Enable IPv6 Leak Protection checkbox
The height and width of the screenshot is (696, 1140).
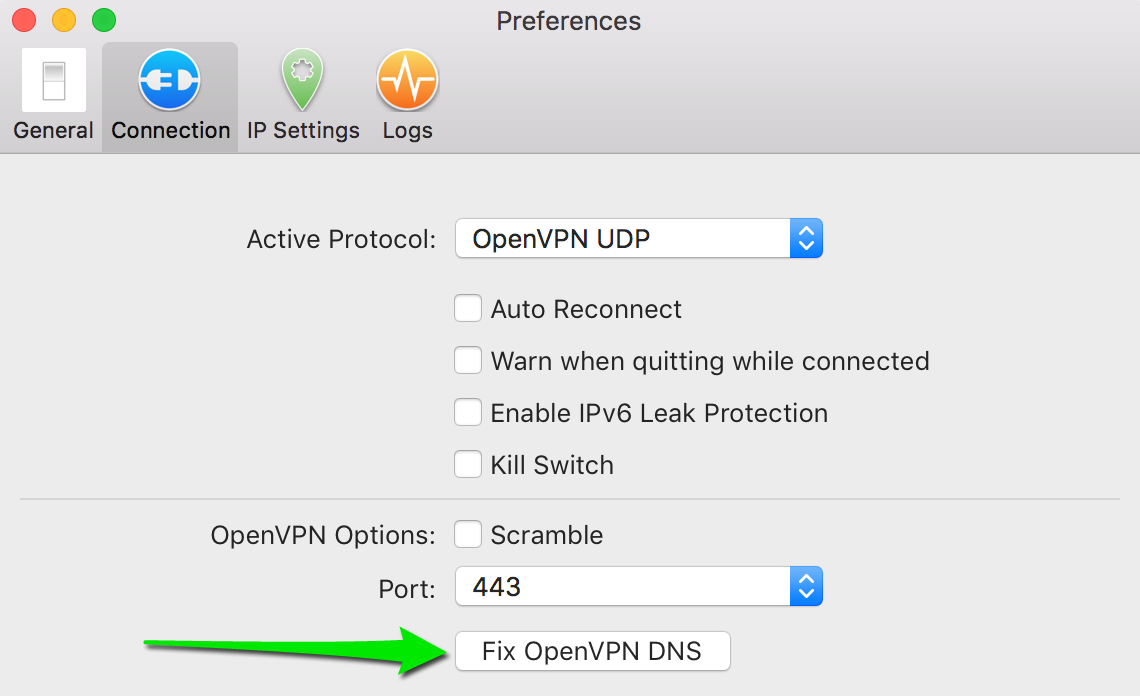pos(468,413)
